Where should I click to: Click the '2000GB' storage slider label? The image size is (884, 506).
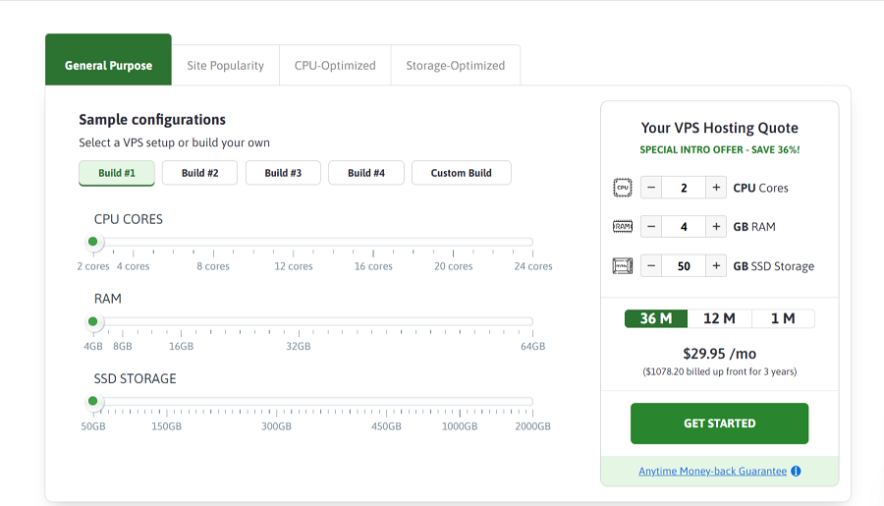[533, 426]
